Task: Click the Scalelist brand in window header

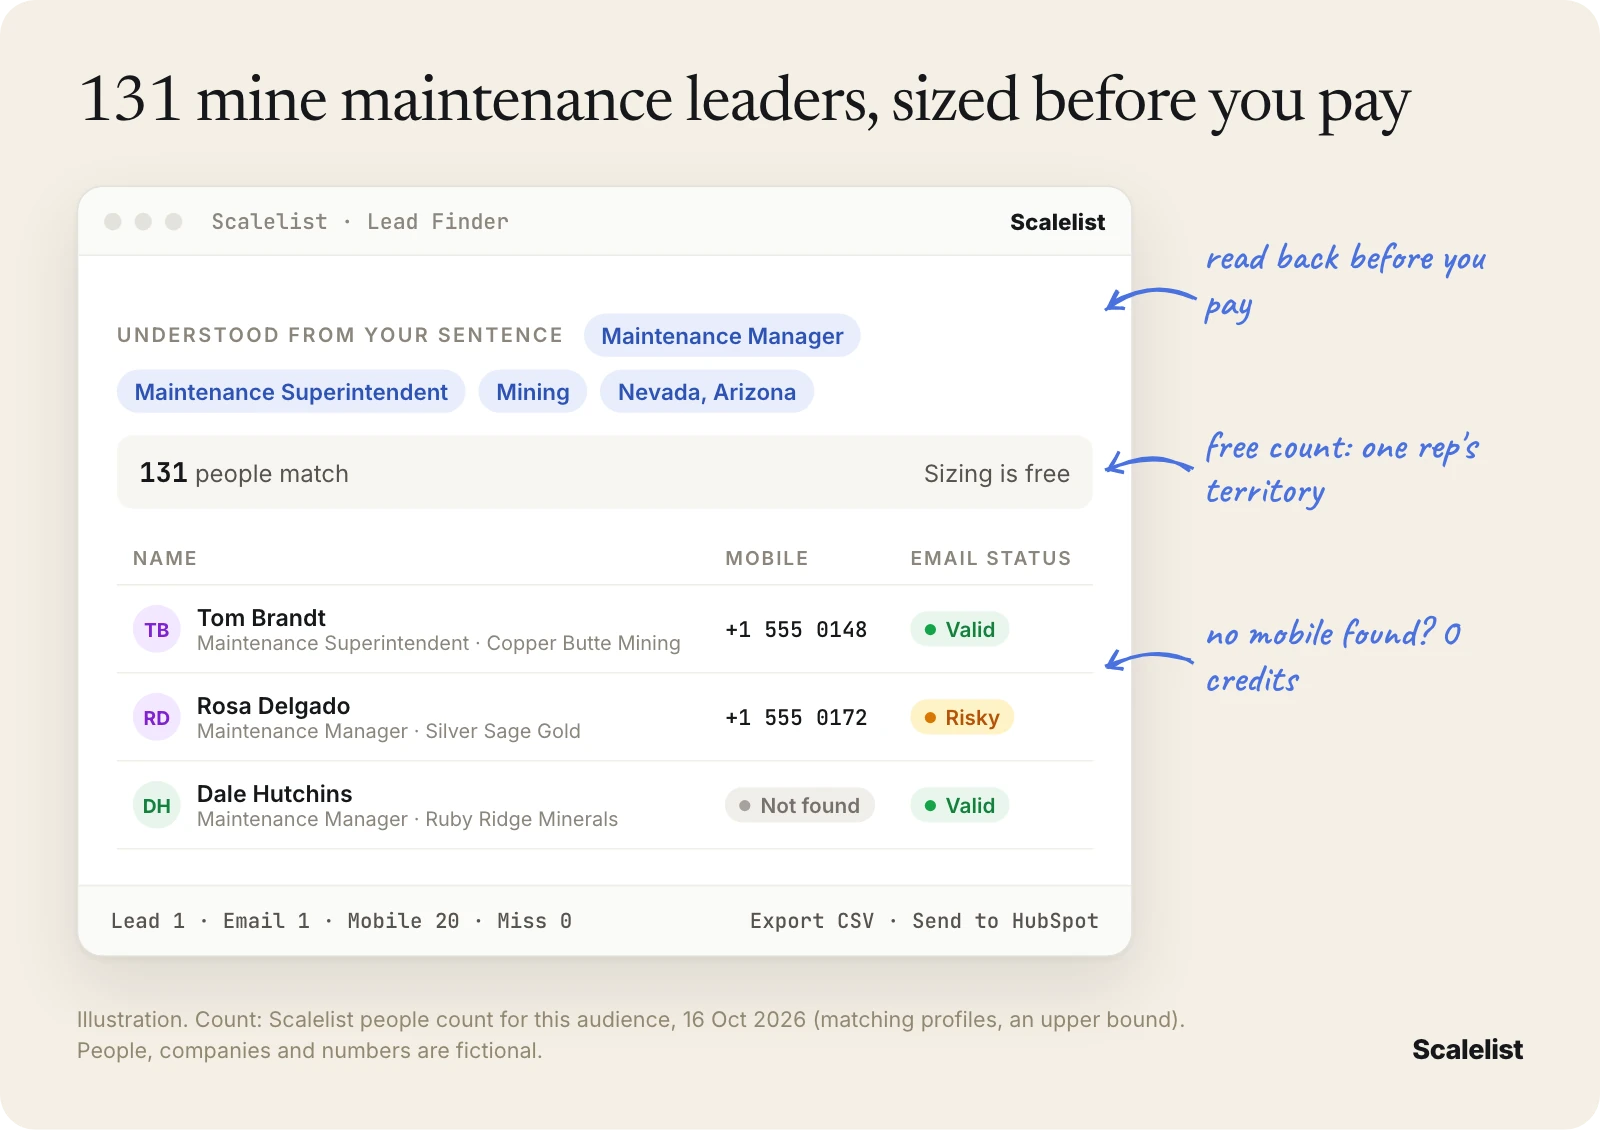Action: coord(1057,222)
